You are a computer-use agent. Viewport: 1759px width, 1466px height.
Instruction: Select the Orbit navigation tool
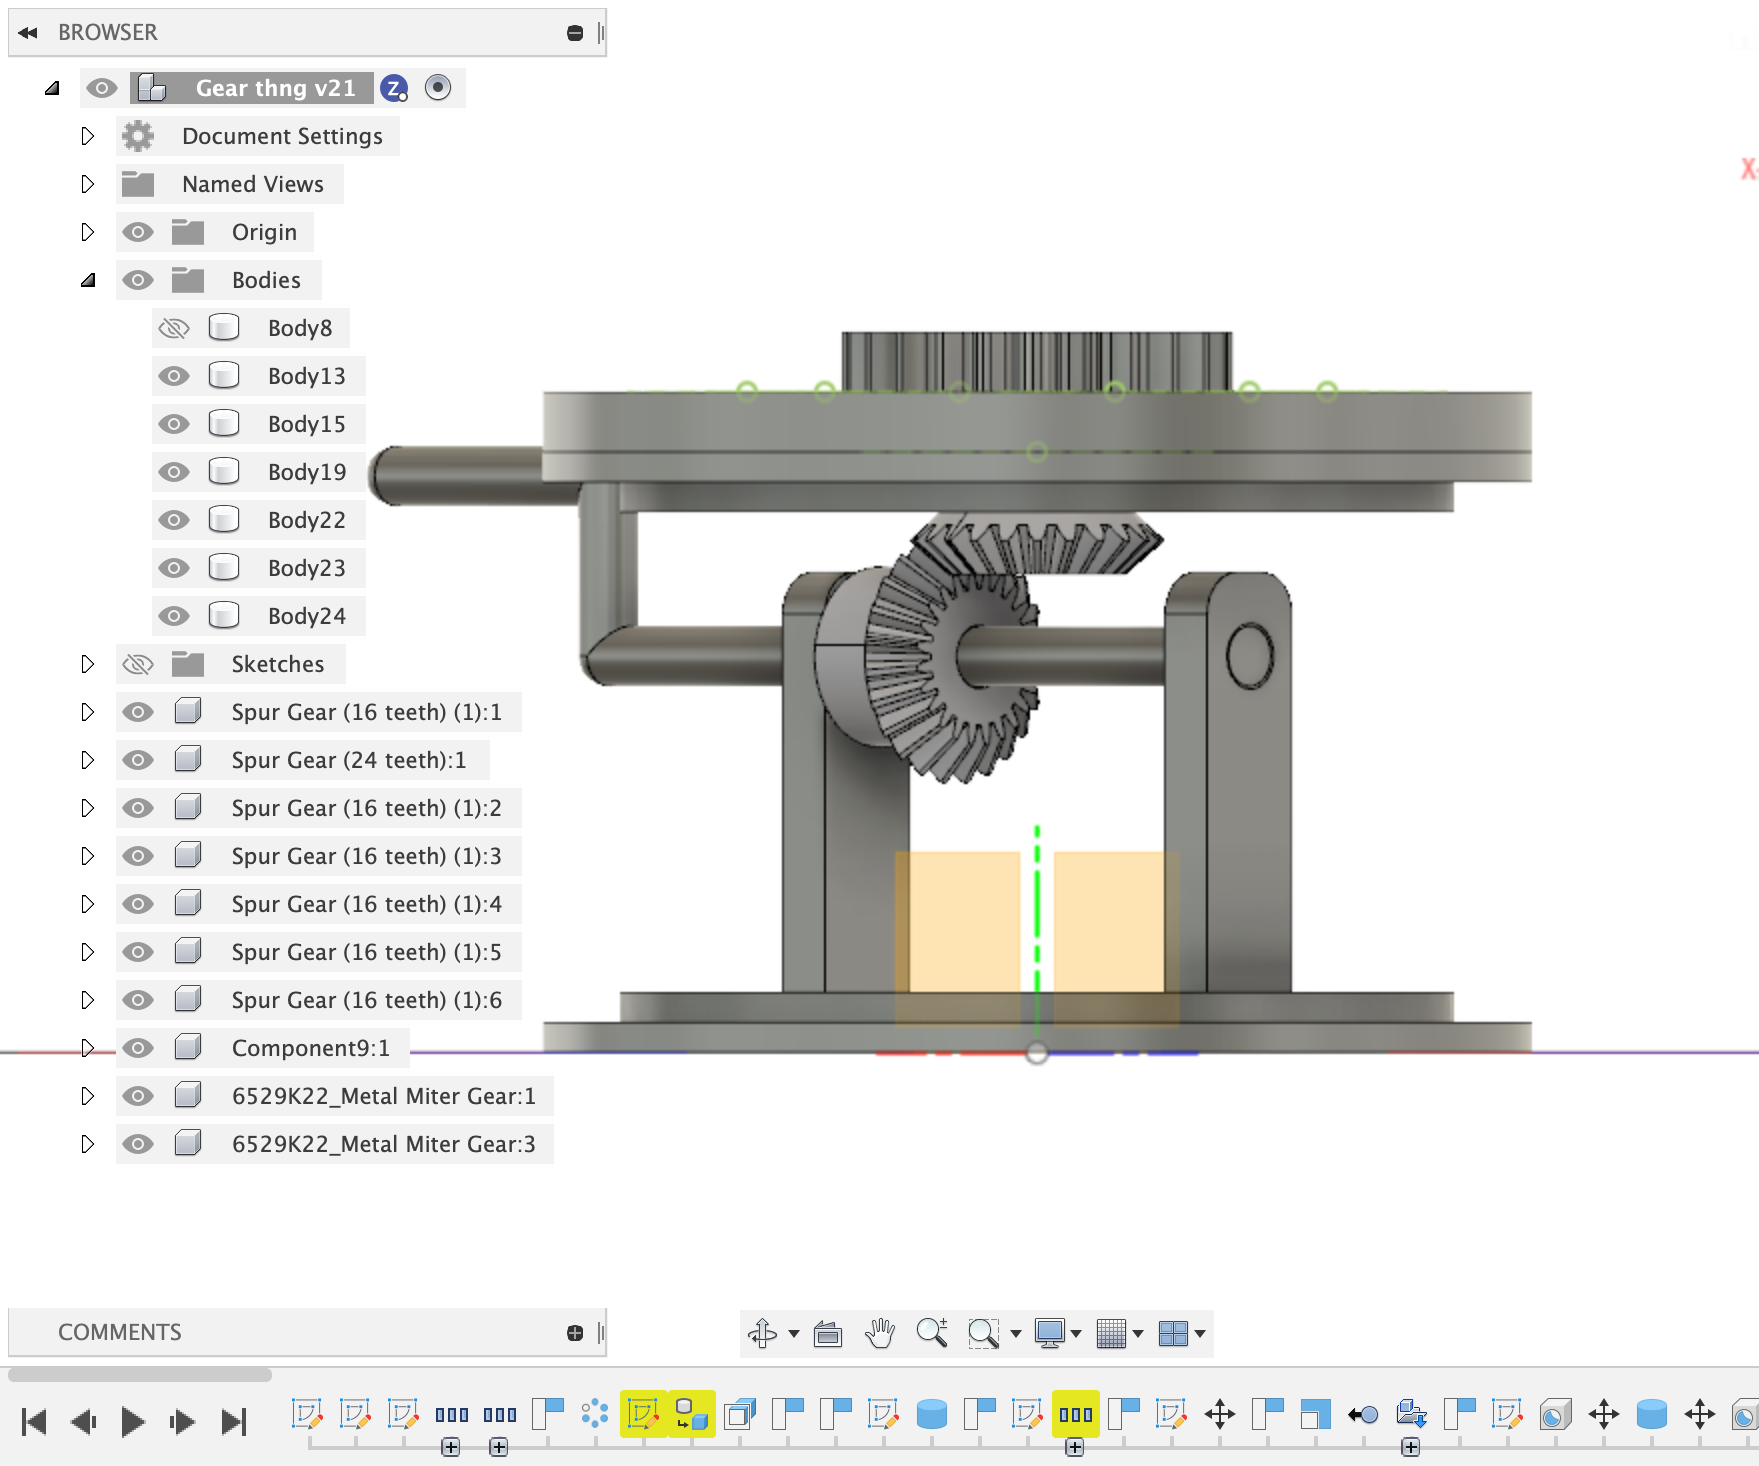[x=762, y=1333]
